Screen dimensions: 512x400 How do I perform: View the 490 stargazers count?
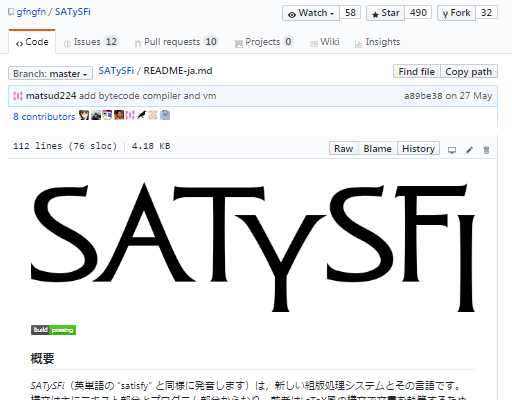[418, 13]
